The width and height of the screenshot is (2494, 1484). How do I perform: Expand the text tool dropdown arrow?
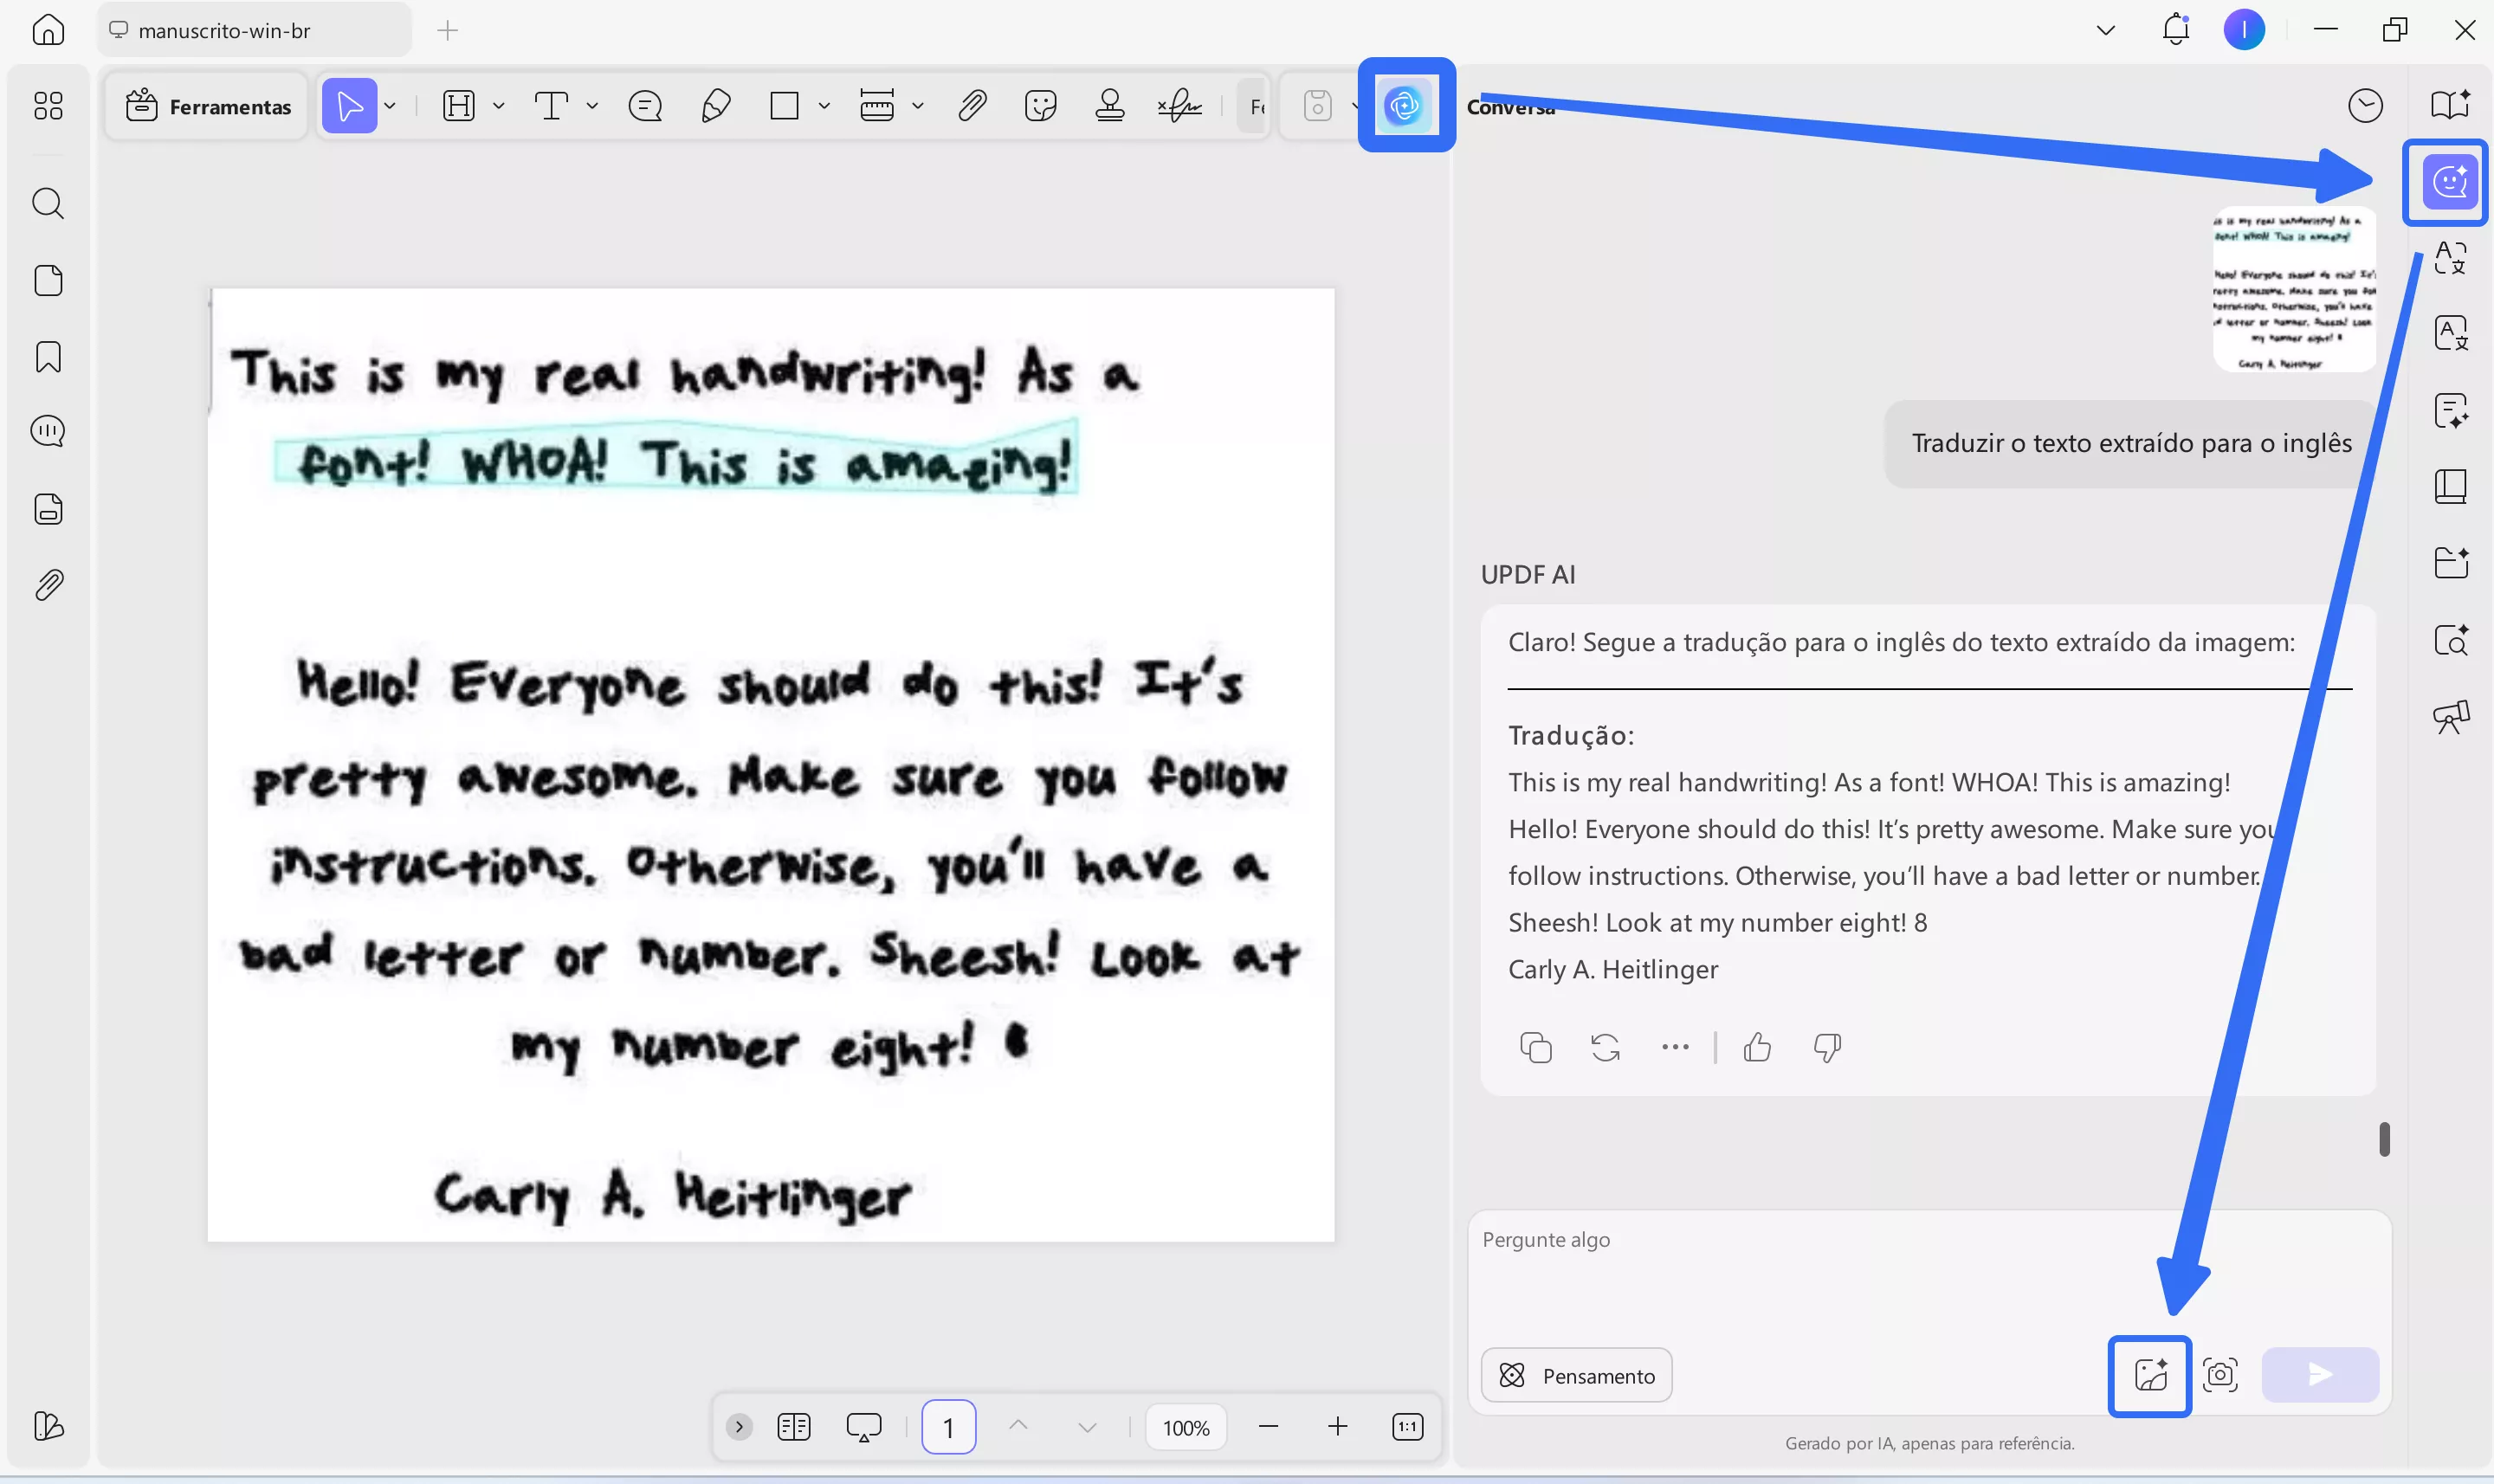592,105
